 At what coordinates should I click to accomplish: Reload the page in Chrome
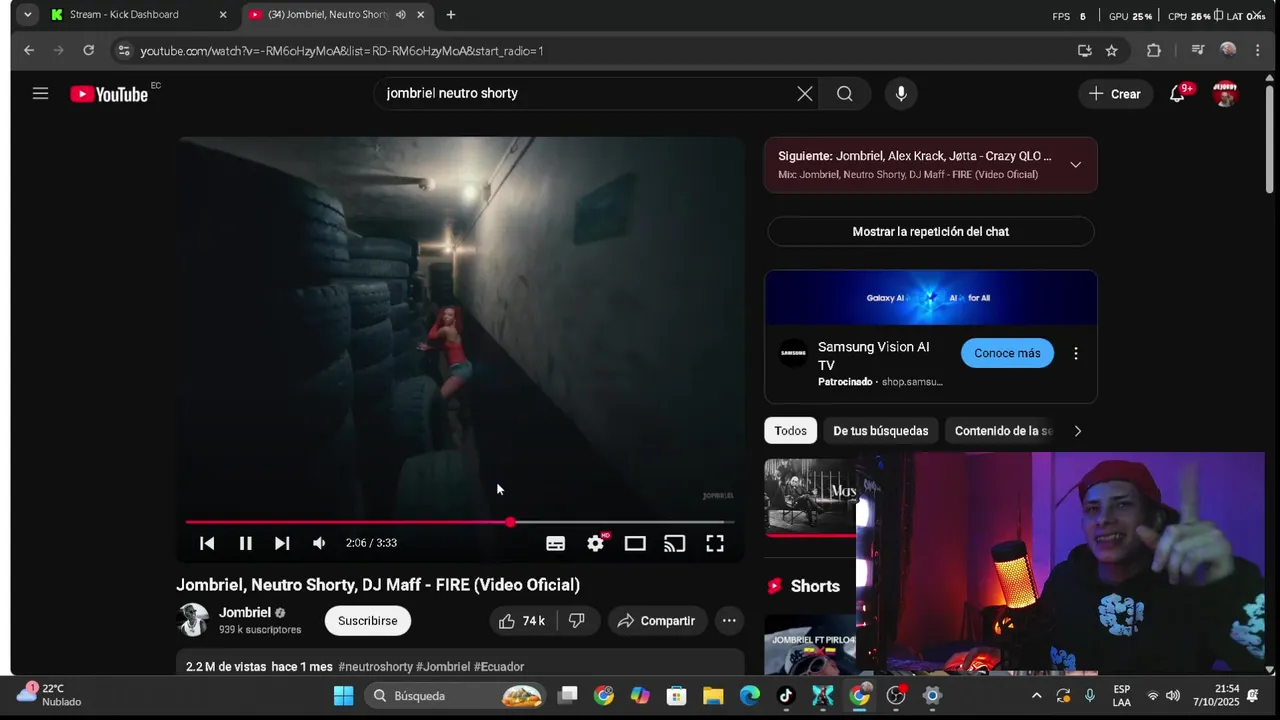coord(88,50)
